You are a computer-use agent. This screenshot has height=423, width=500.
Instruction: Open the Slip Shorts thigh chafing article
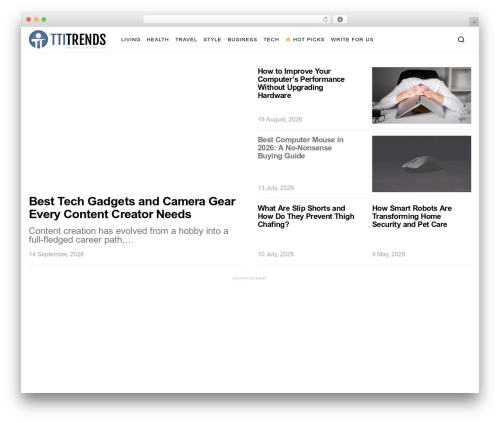coord(306,216)
